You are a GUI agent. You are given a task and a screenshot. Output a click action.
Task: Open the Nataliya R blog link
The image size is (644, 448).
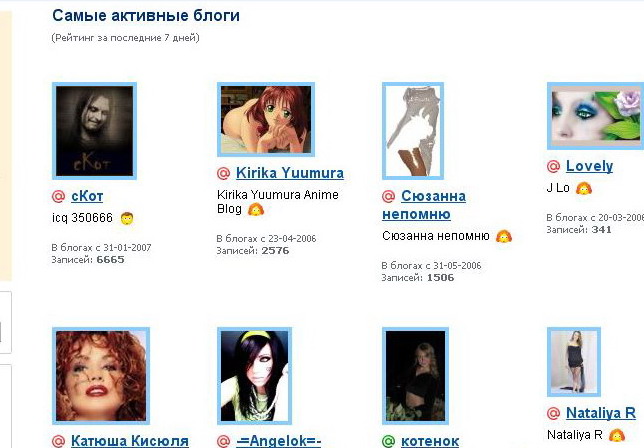601,413
